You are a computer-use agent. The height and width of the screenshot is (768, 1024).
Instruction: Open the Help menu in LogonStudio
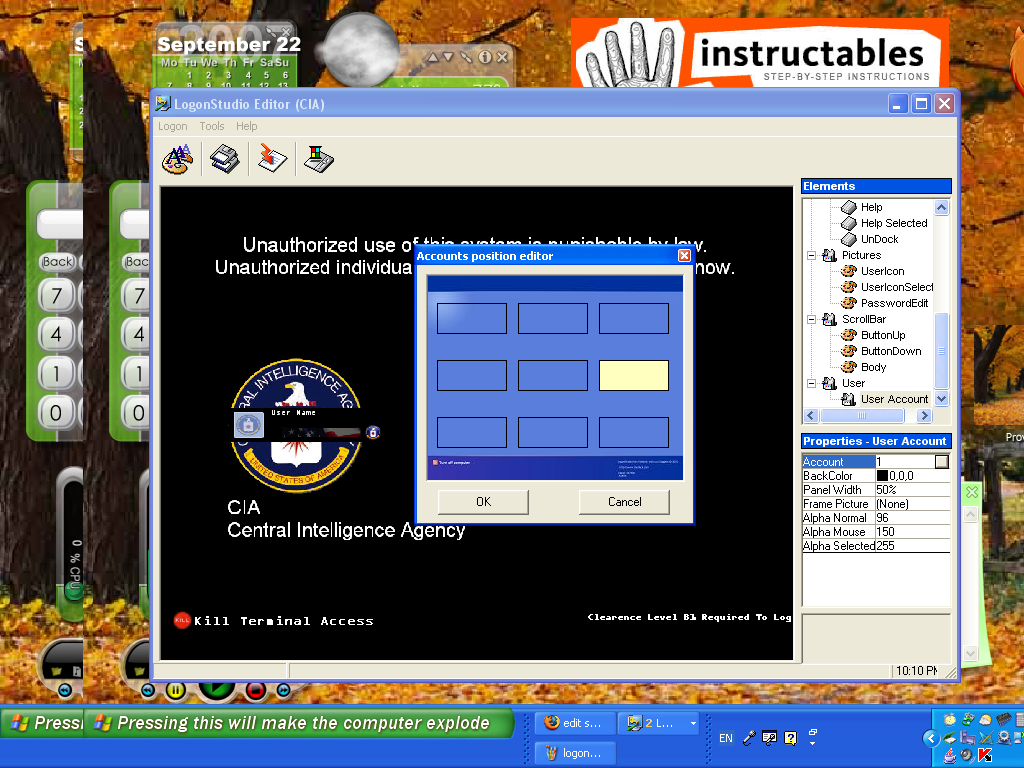pyautogui.click(x=246, y=126)
